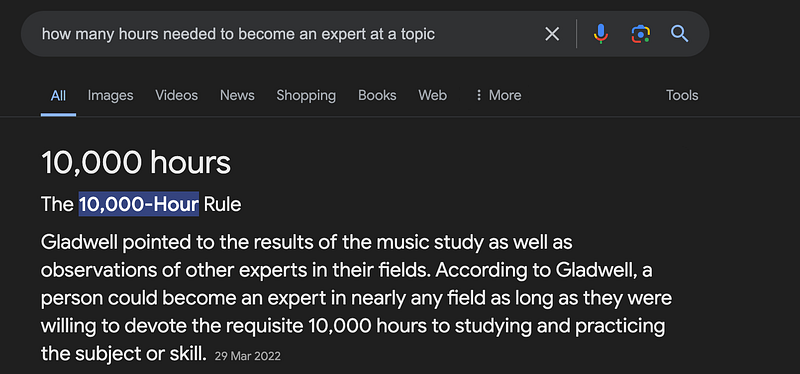
Task: Open Google Lens image search icon
Action: click(640, 34)
